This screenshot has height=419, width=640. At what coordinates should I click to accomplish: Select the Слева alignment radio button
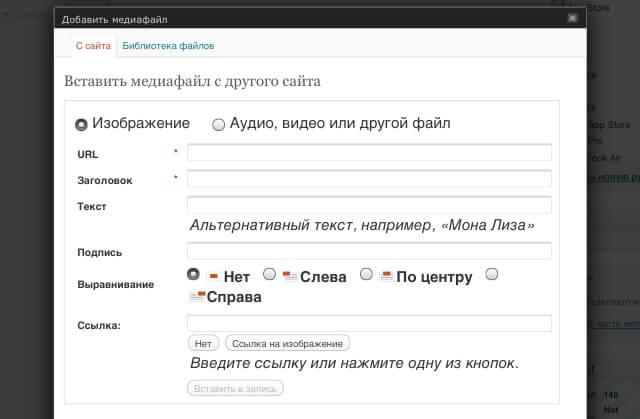point(269,274)
